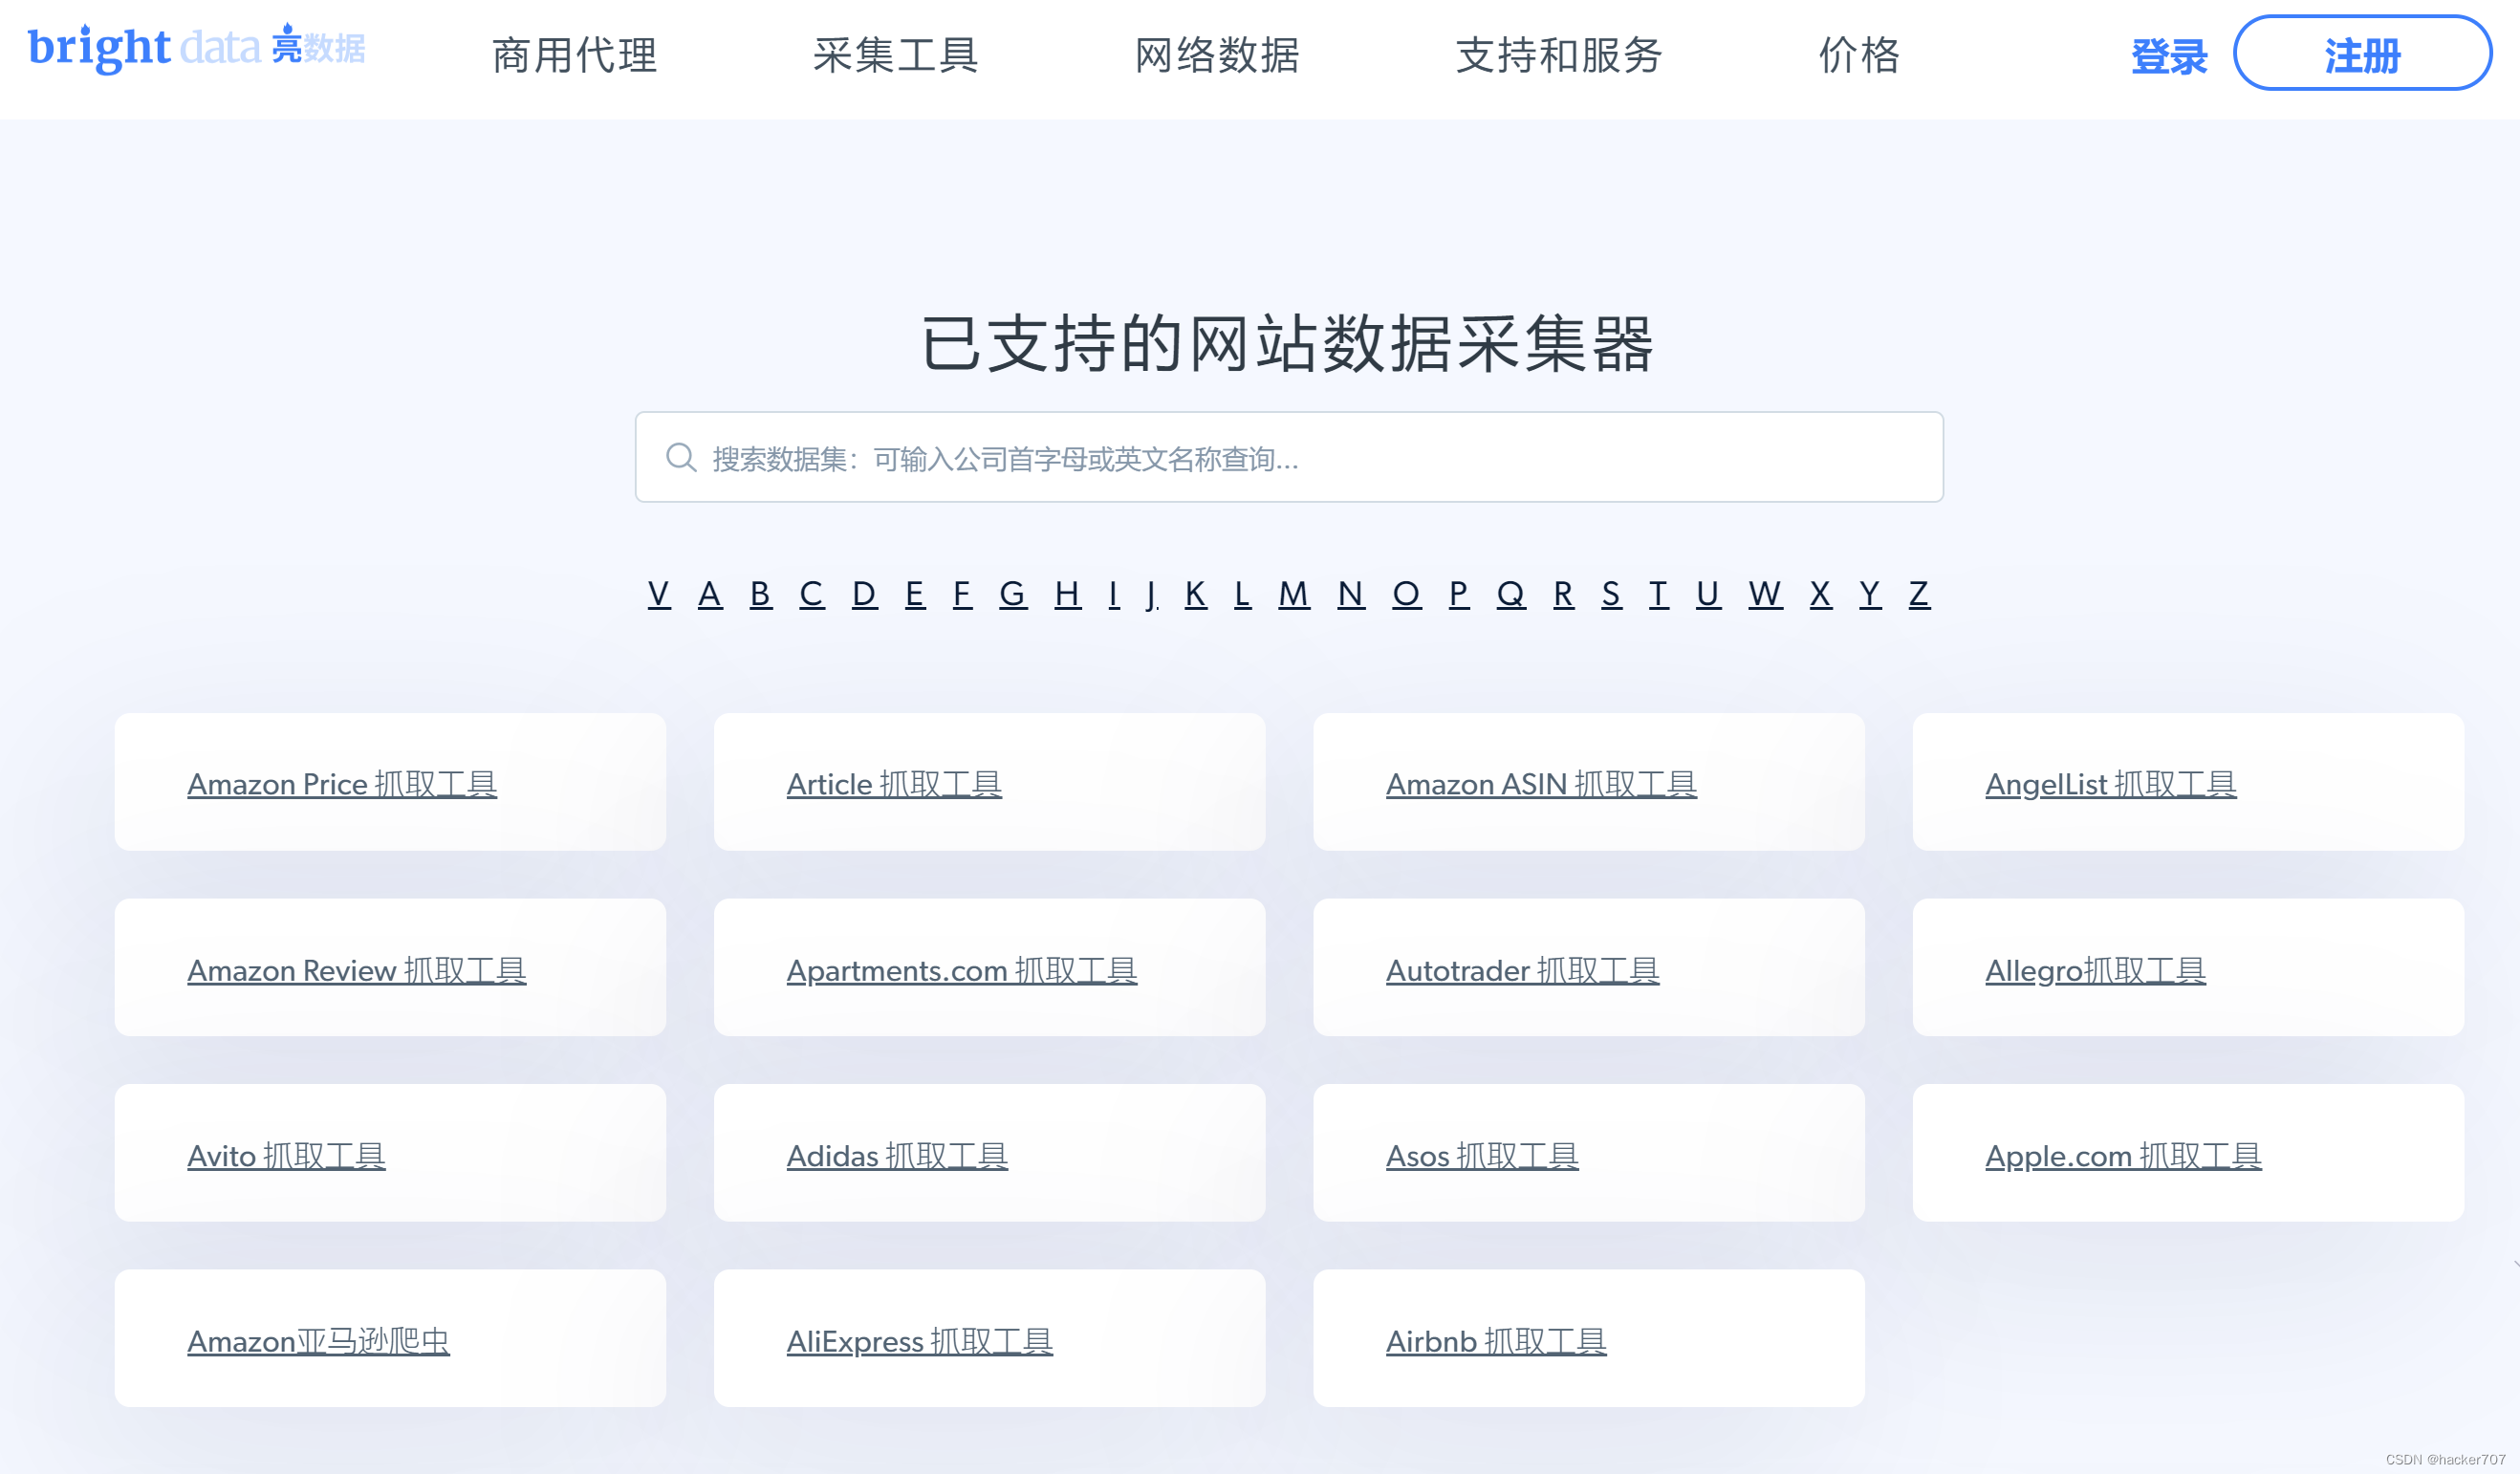
Task: Open the 商用代理 menu
Action: tap(575, 55)
